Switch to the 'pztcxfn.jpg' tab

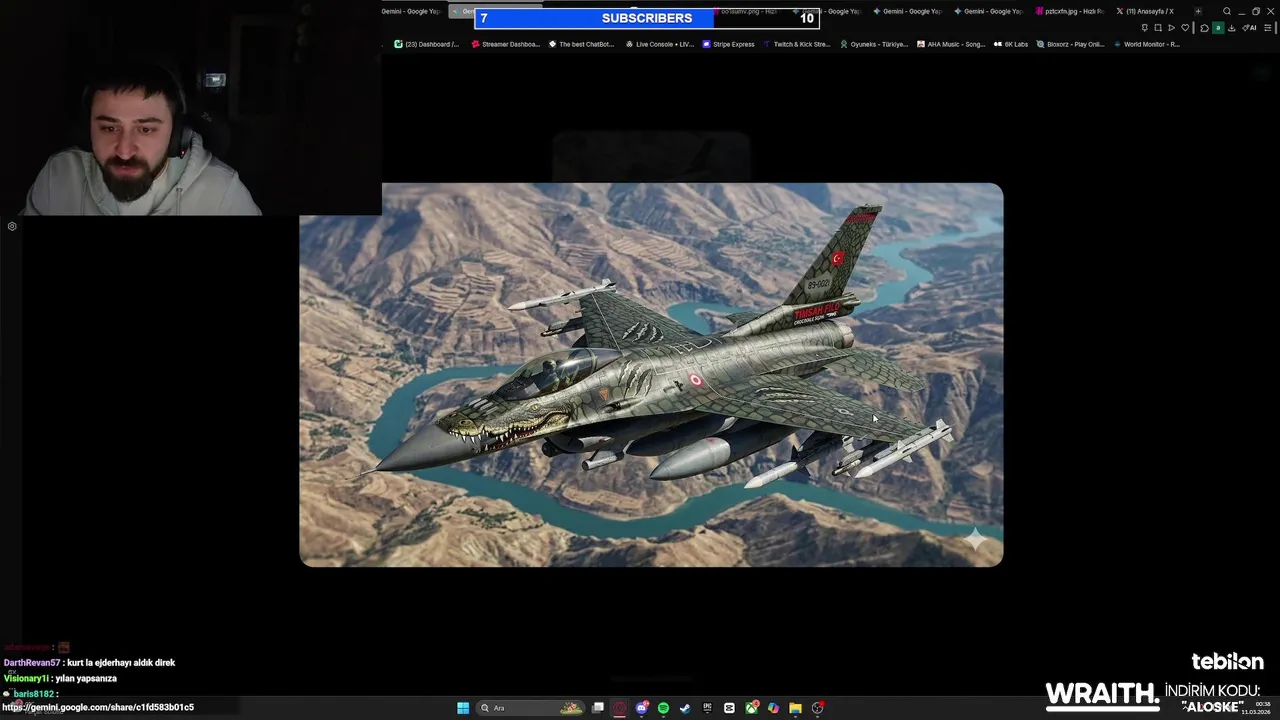[x=1069, y=11]
